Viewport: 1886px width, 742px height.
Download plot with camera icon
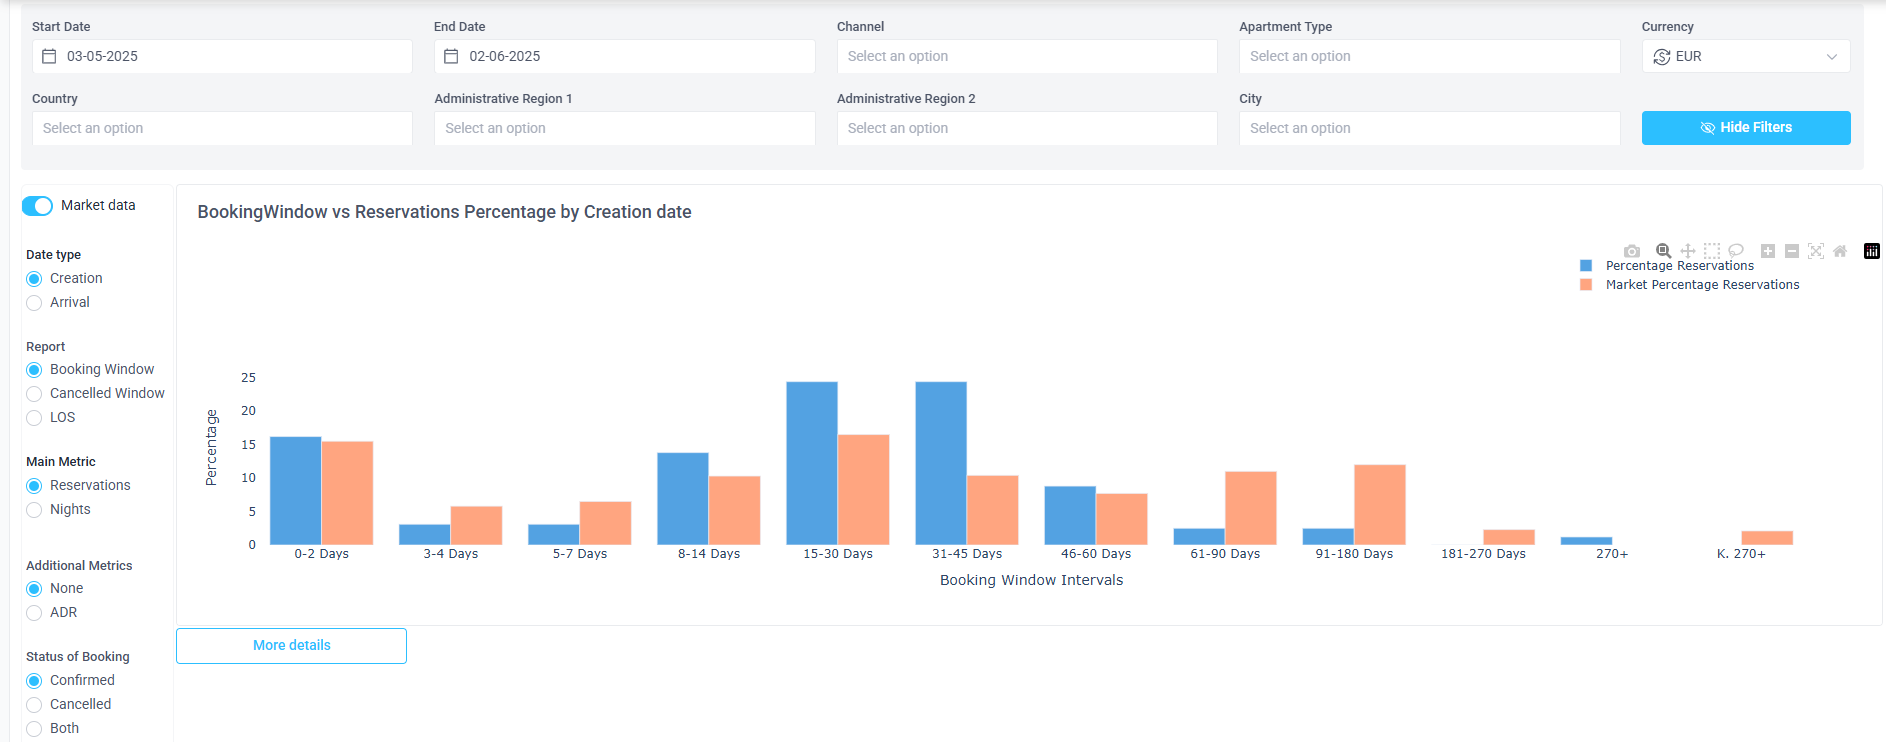click(1632, 251)
